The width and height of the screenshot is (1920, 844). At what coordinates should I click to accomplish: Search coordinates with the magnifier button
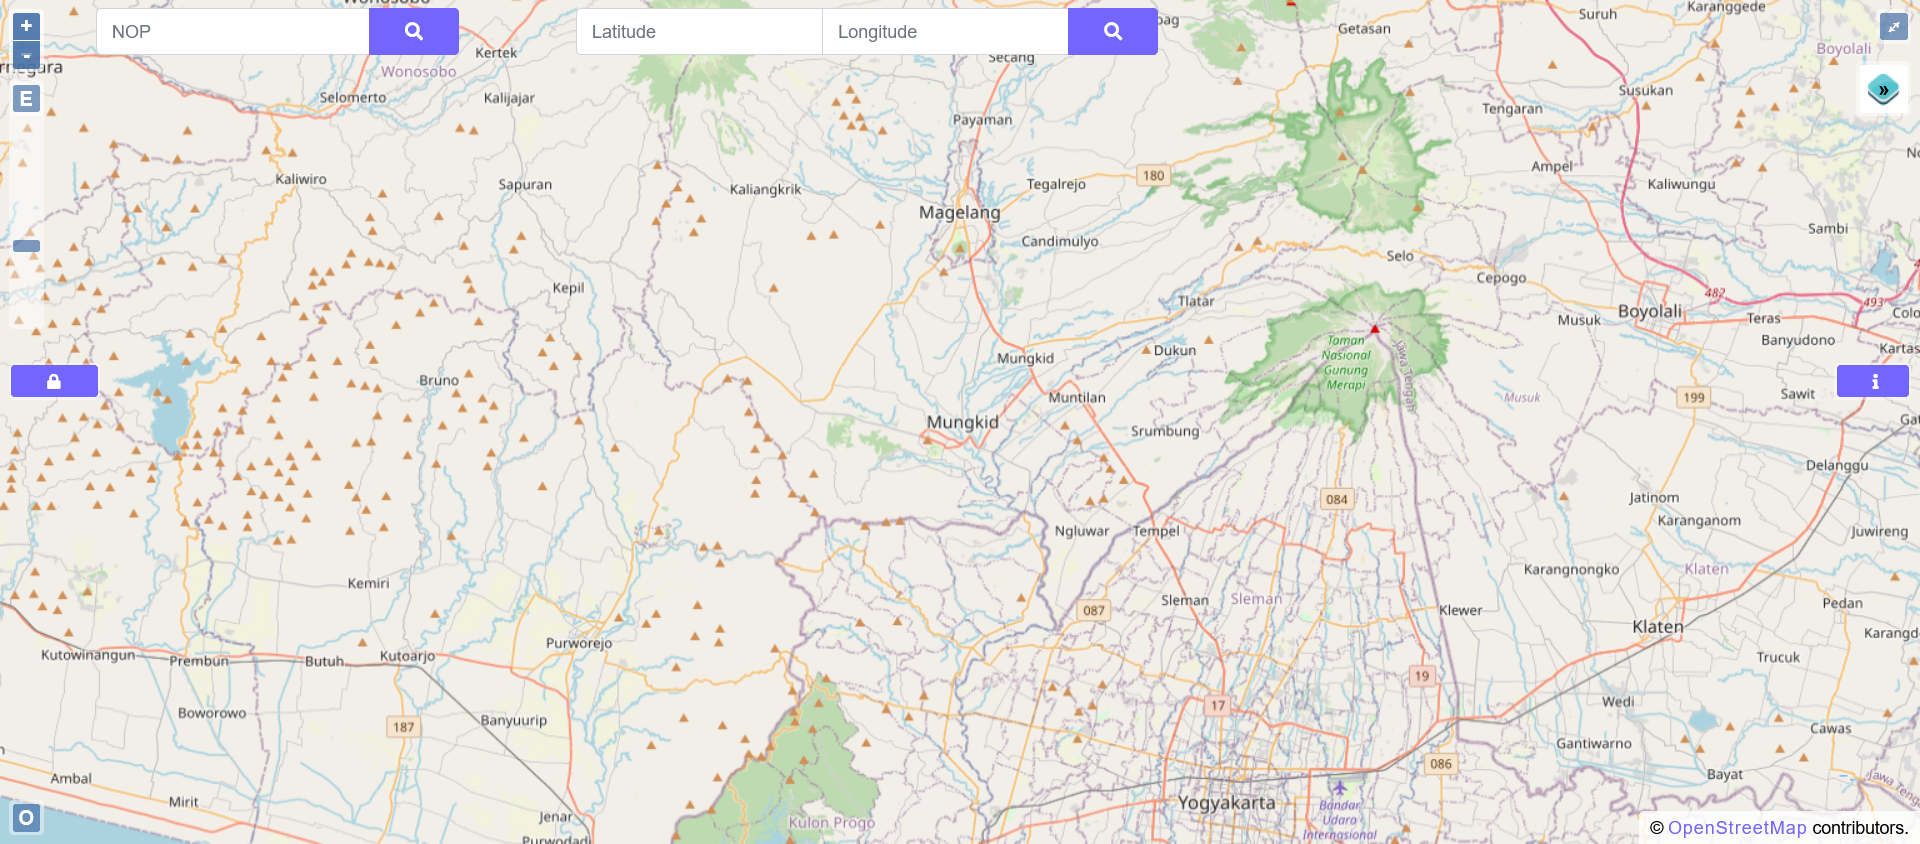click(1112, 32)
